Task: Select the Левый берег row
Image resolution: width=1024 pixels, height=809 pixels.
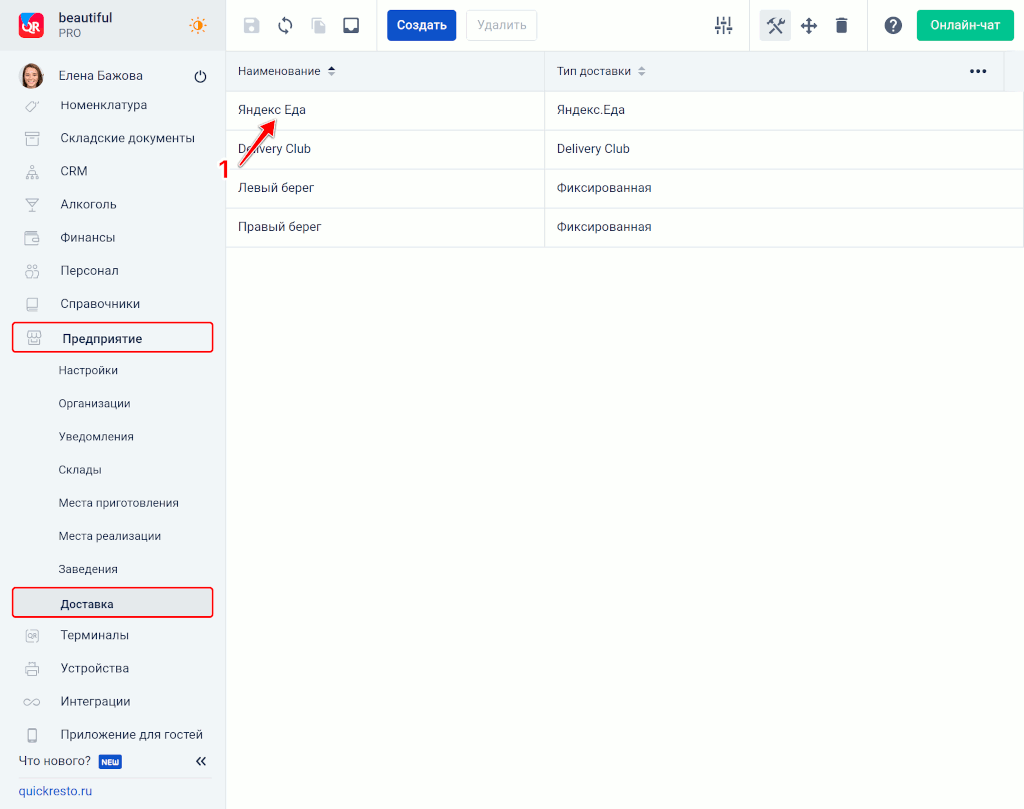Action: [x=624, y=188]
